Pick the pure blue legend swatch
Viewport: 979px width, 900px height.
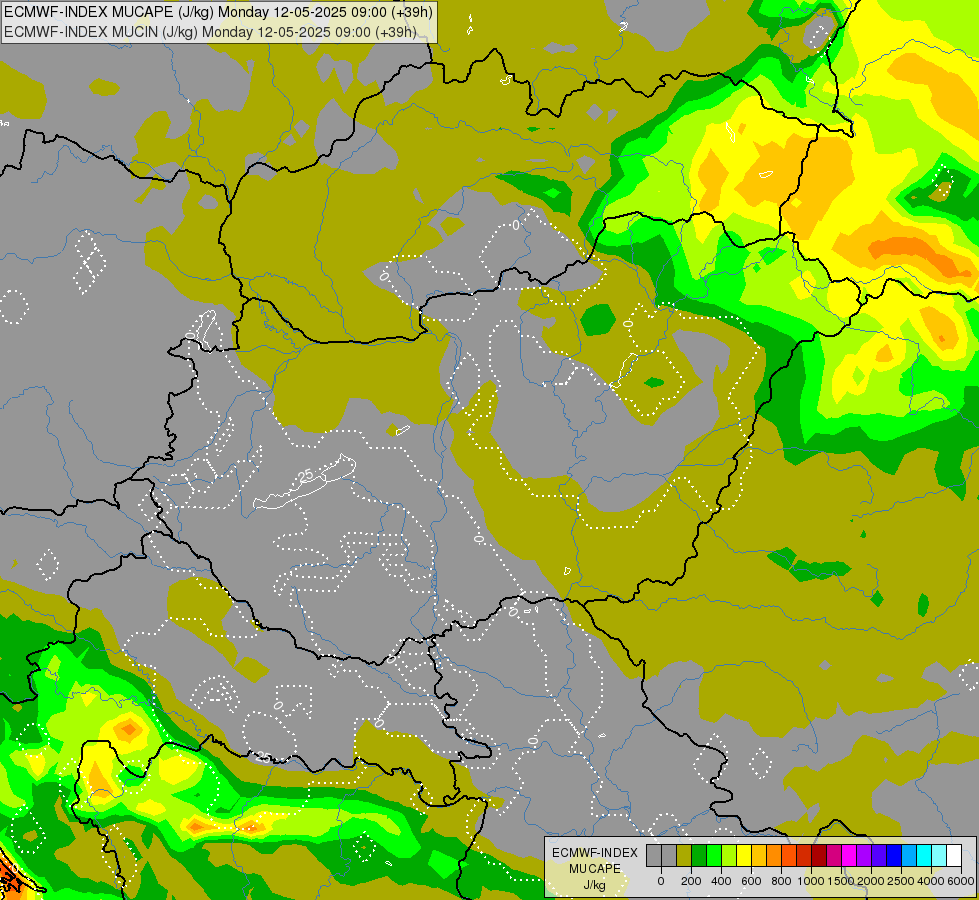895,856
